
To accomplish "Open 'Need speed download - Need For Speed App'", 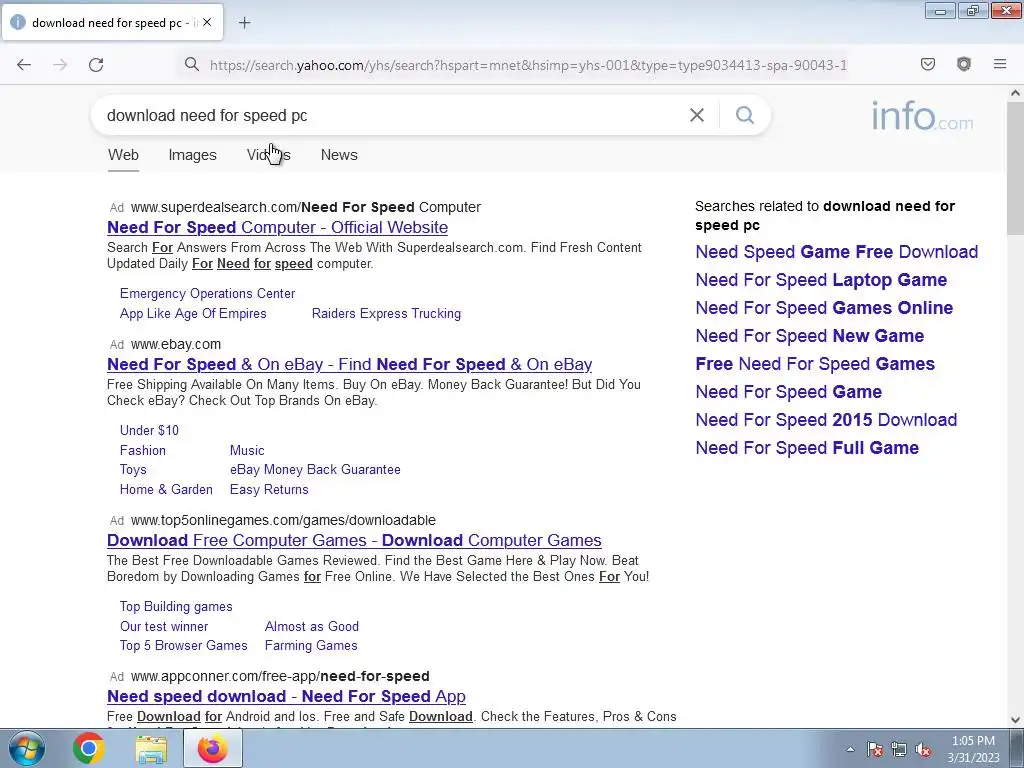I will [x=286, y=696].
